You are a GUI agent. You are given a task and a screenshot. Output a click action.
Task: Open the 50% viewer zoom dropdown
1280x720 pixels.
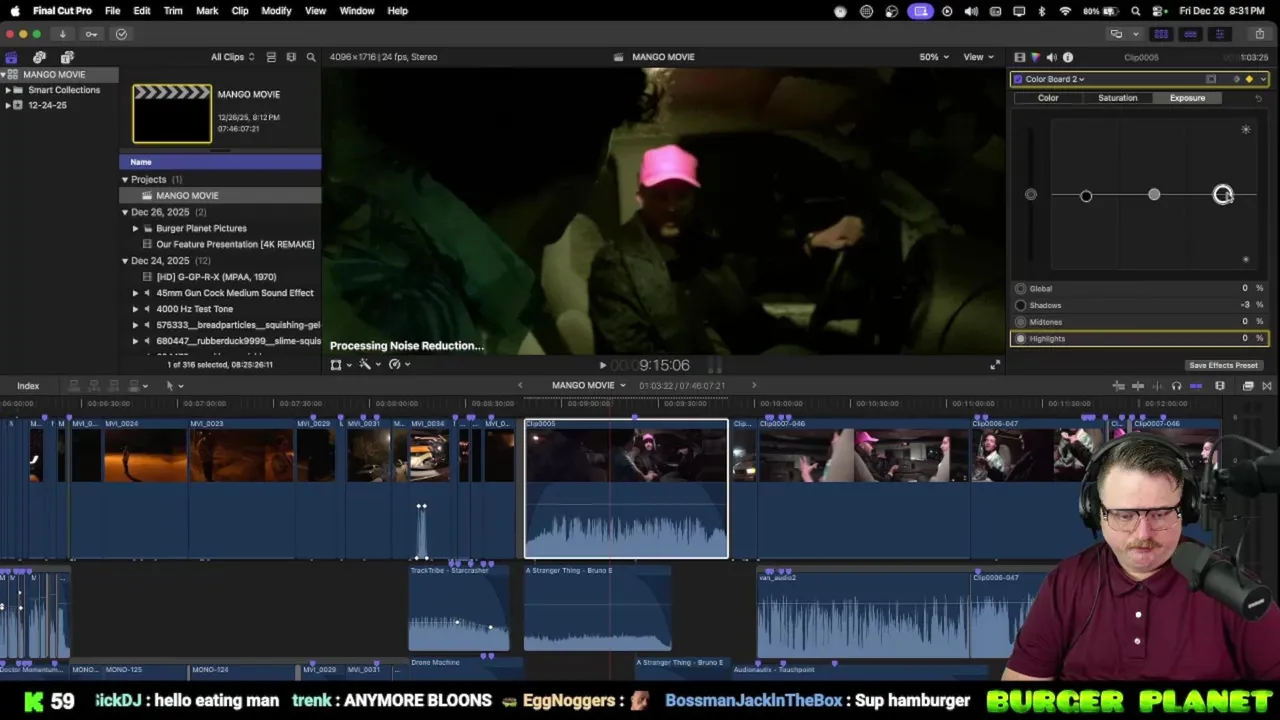(x=935, y=57)
